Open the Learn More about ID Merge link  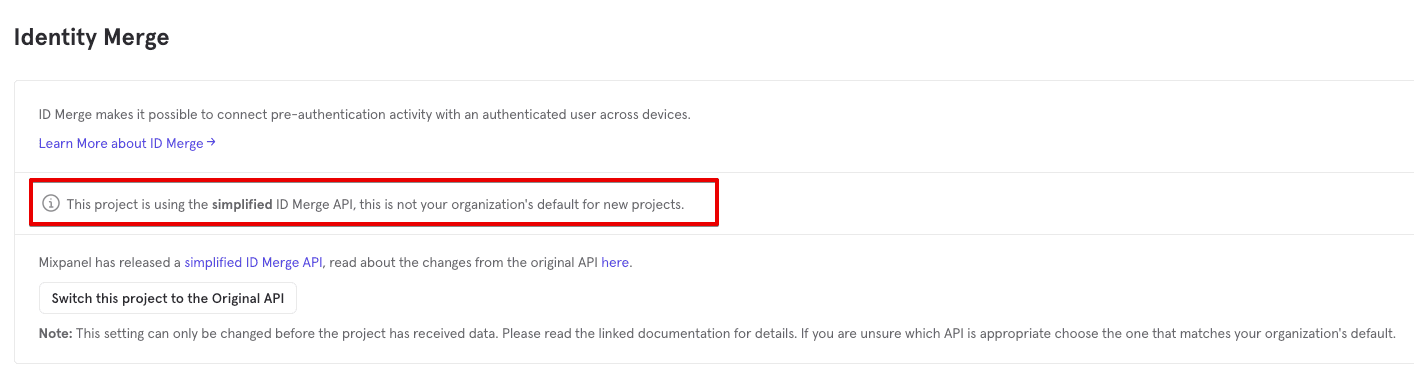click(x=127, y=143)
